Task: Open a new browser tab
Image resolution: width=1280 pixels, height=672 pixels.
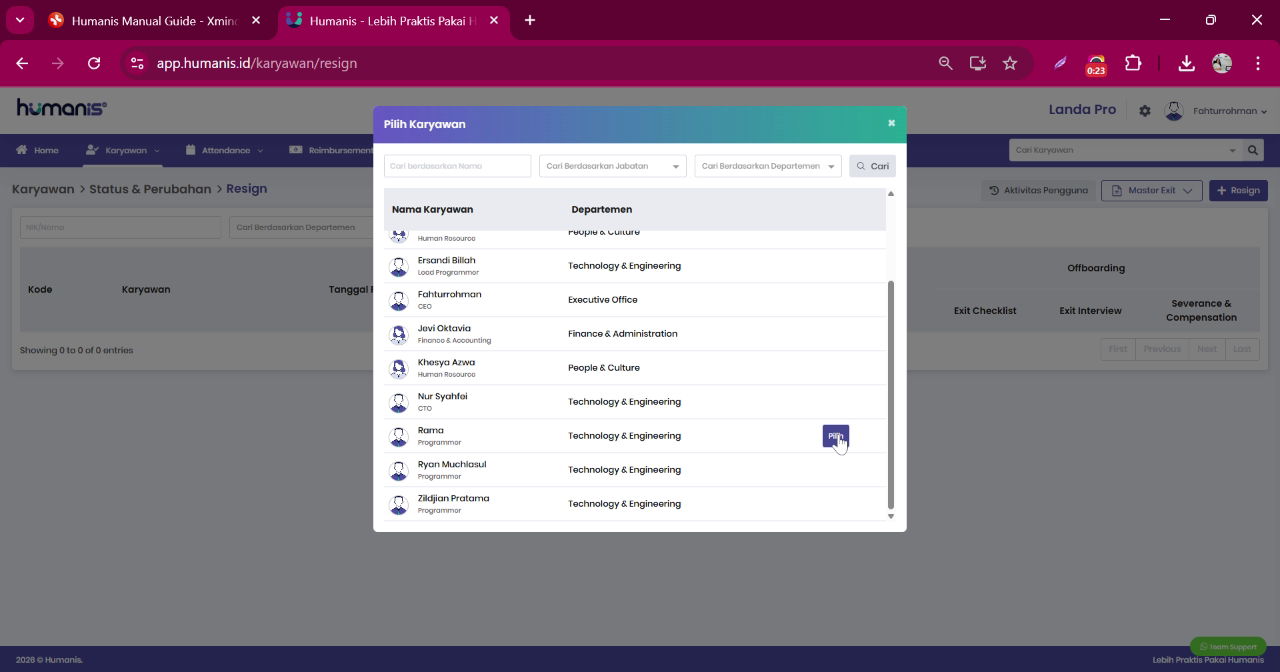Action: point(529,20)
